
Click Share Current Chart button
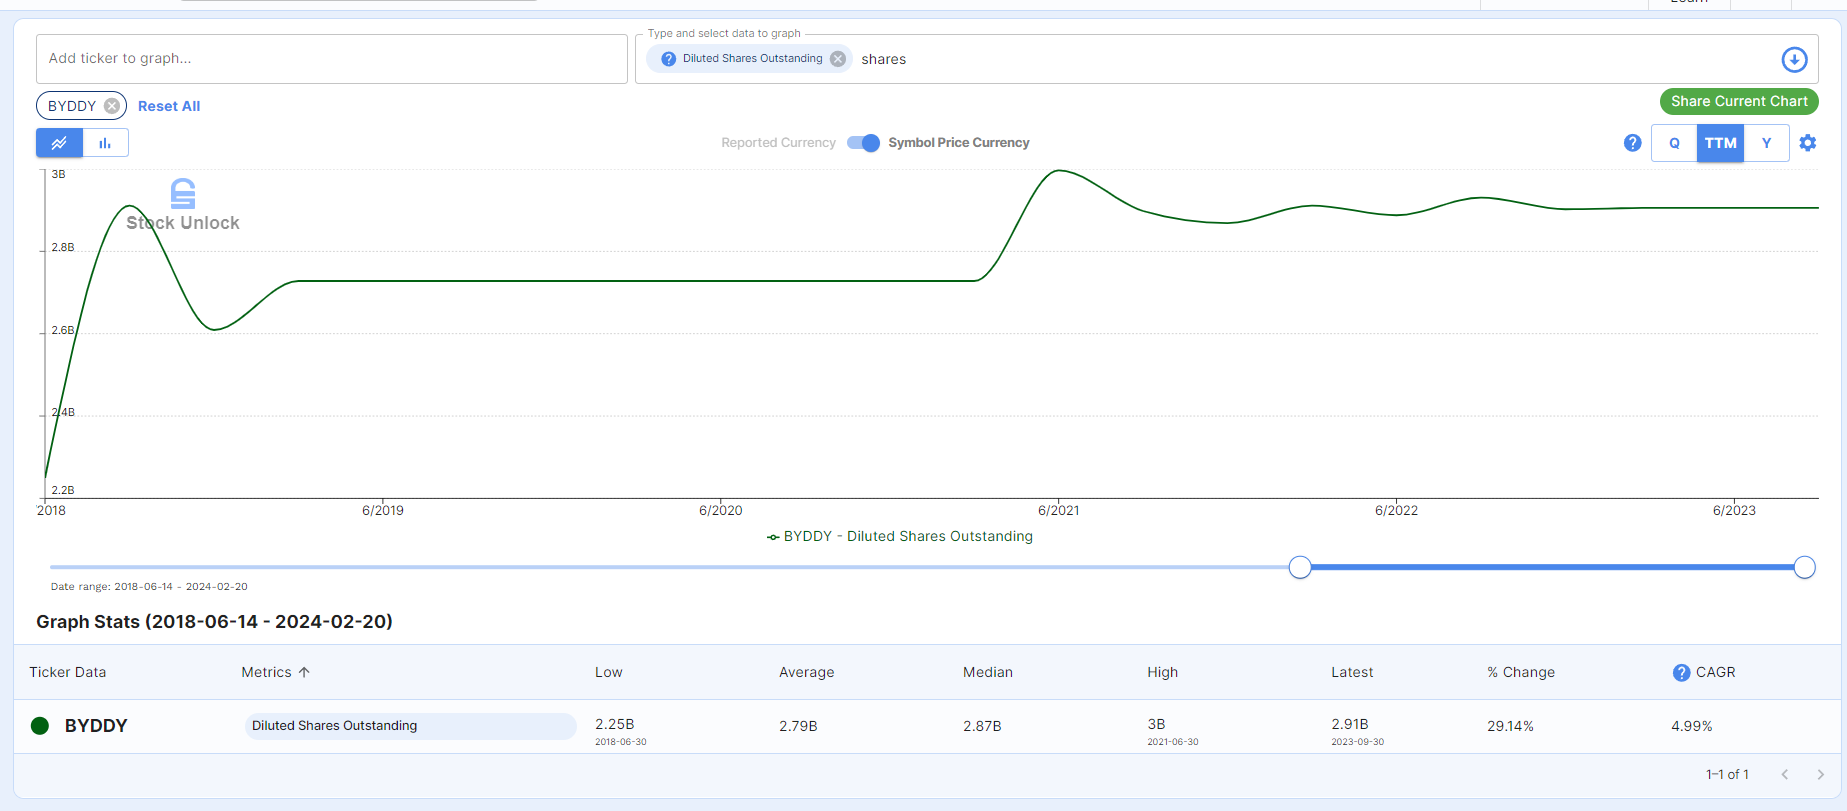[x=1739, y=101]
